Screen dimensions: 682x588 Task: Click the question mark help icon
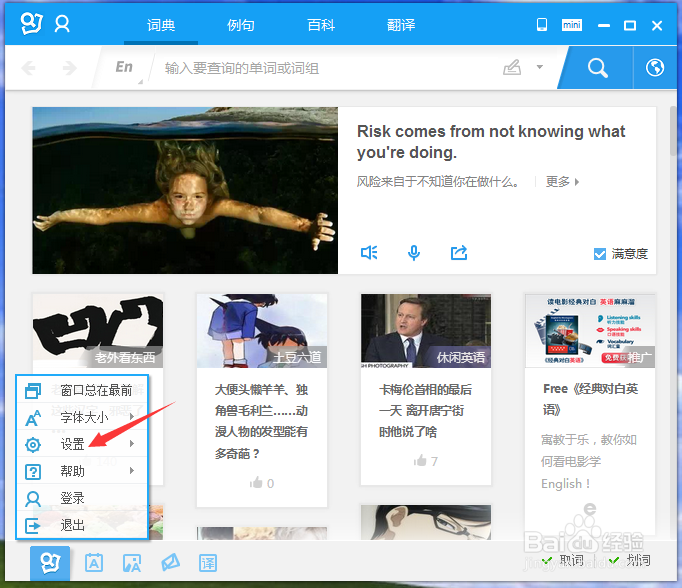tap(33, 472)
